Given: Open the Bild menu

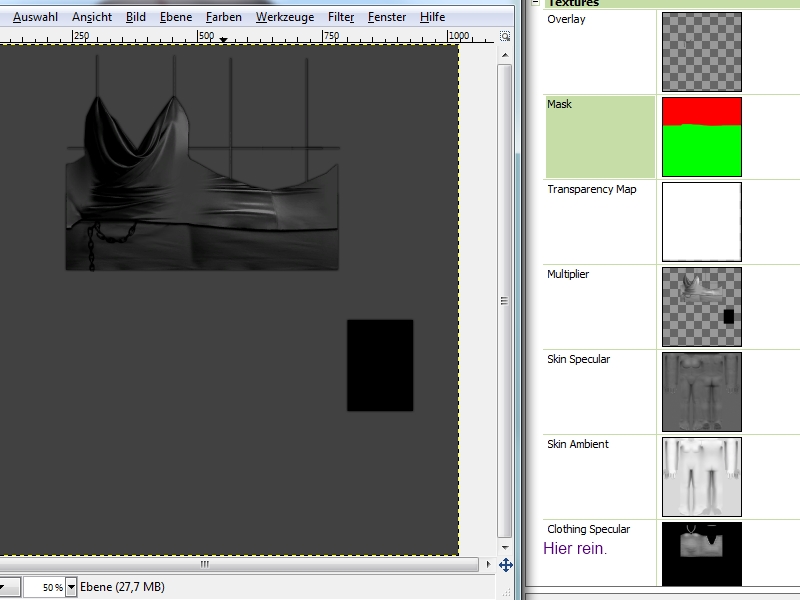Looking at the screenshot, I should pyautogui.click(x=136, y=17).
